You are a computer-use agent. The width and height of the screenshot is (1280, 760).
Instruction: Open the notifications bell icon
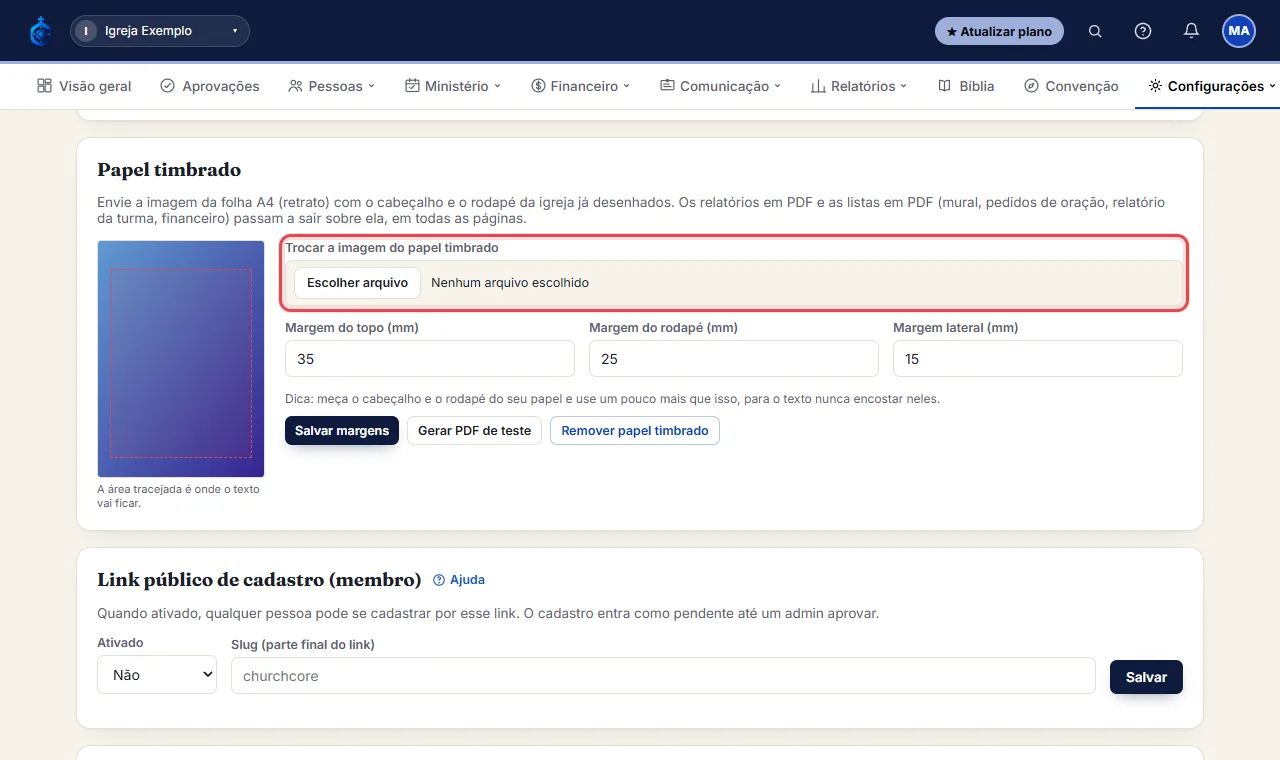(1191, 31)
